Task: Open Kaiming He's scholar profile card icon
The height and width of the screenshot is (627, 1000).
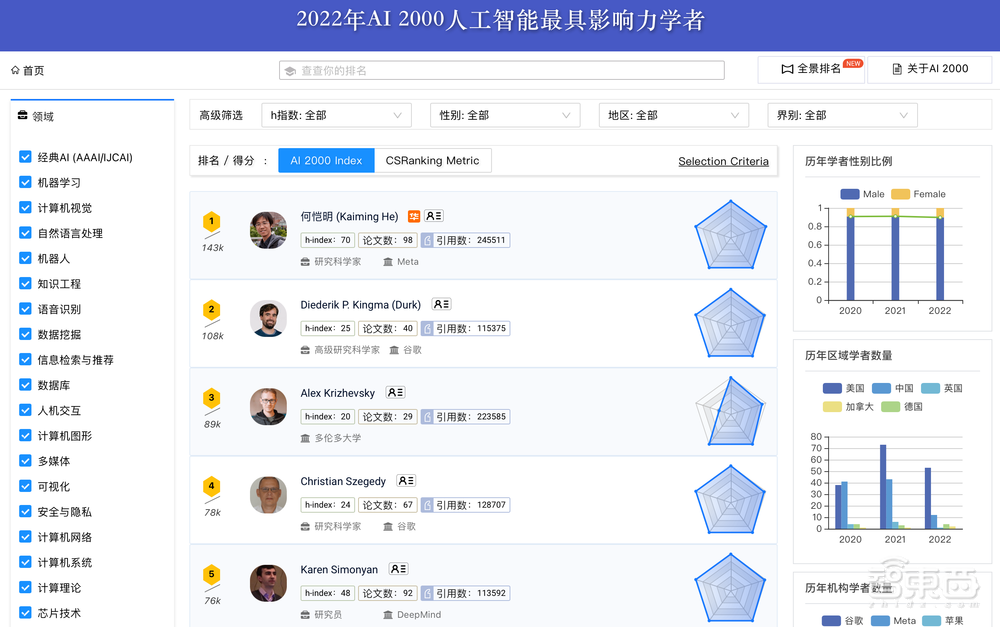Action: [x=433, y=215]
